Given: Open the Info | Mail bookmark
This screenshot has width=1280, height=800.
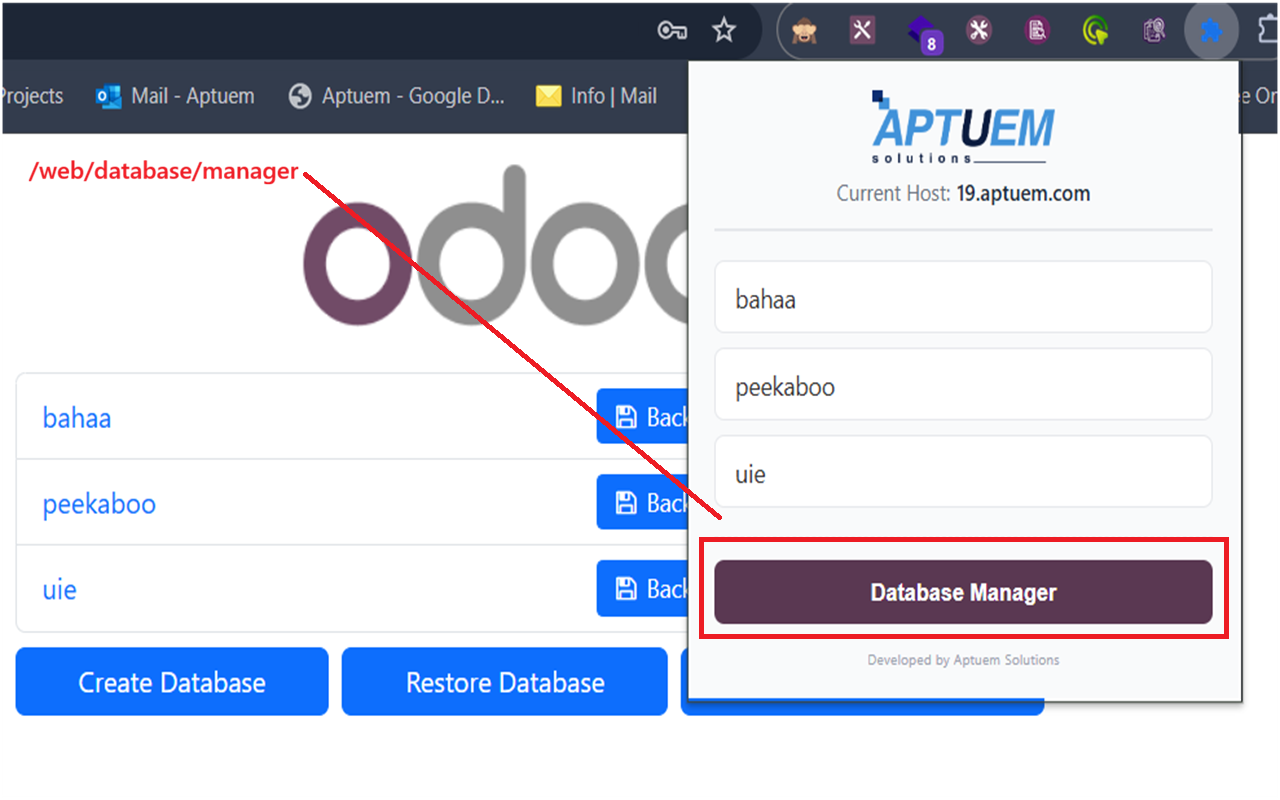Looking at the screenshot, I should [x=596, y=96].
